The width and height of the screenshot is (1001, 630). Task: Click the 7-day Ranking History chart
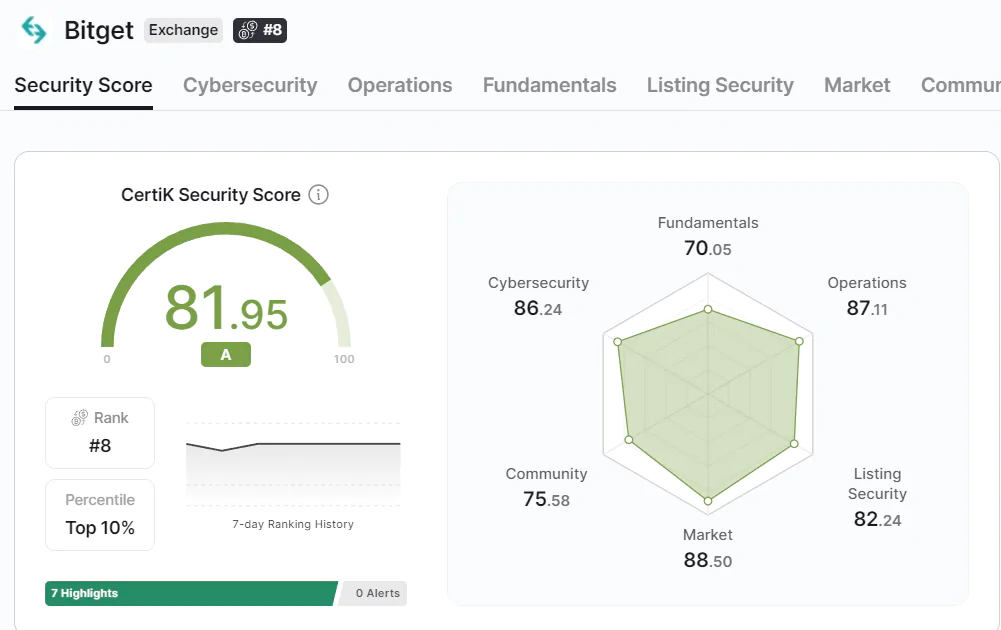tap(293, 465)
